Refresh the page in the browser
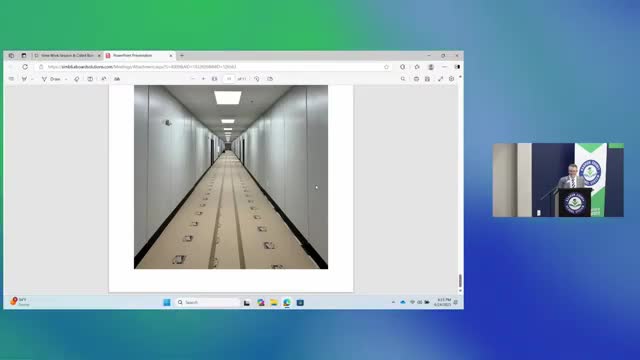640x360 pixels. (25, 67)
